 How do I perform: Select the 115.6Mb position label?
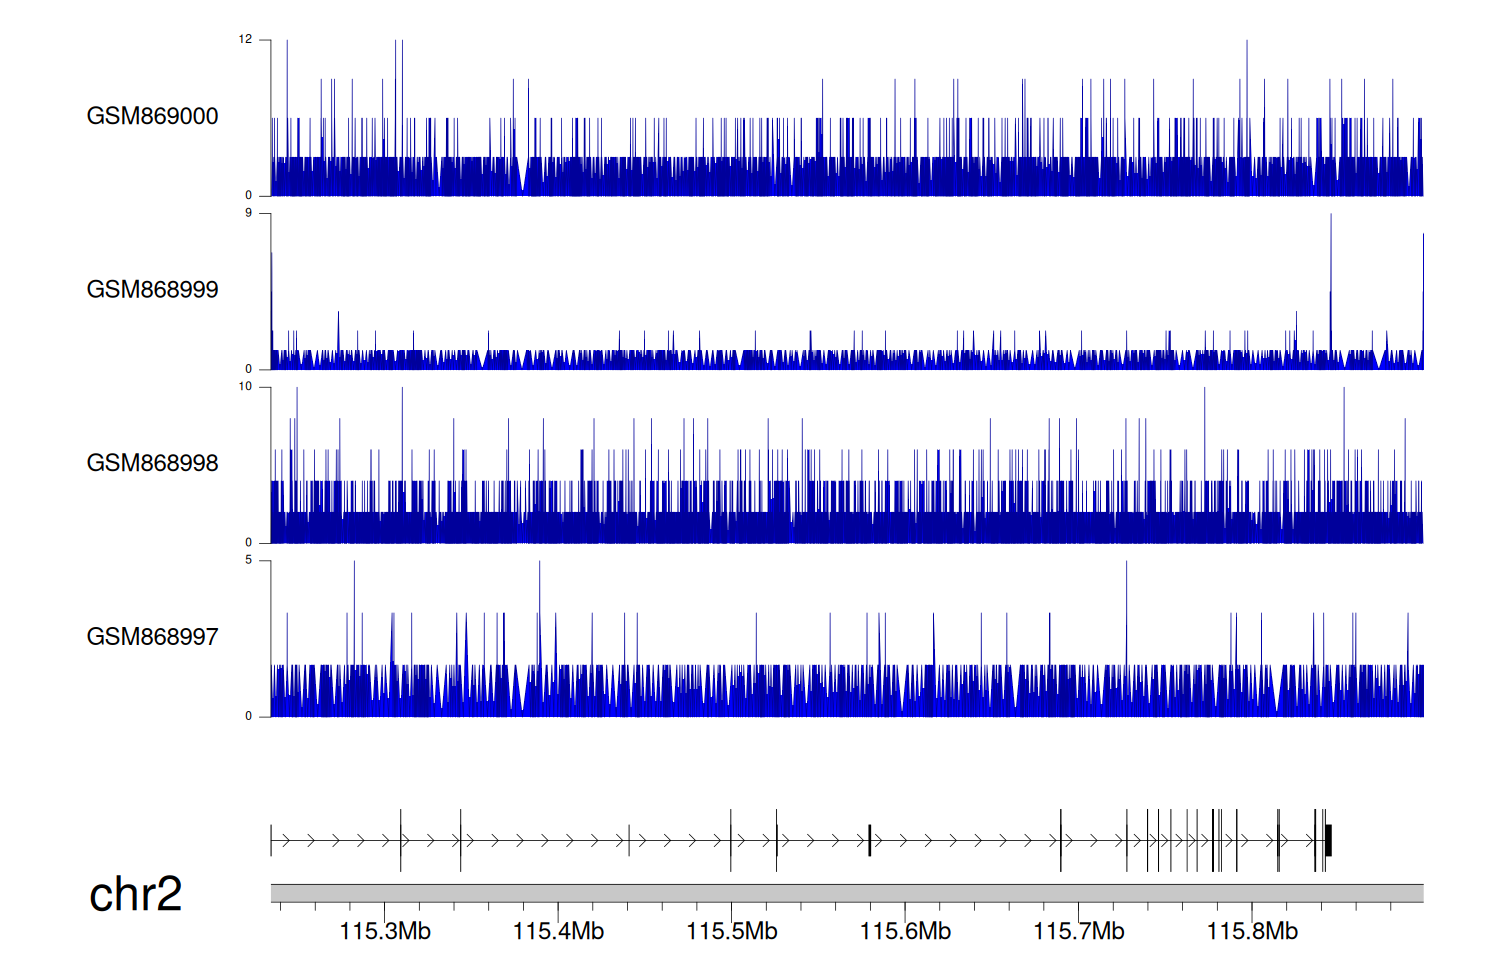click(905, 931)
